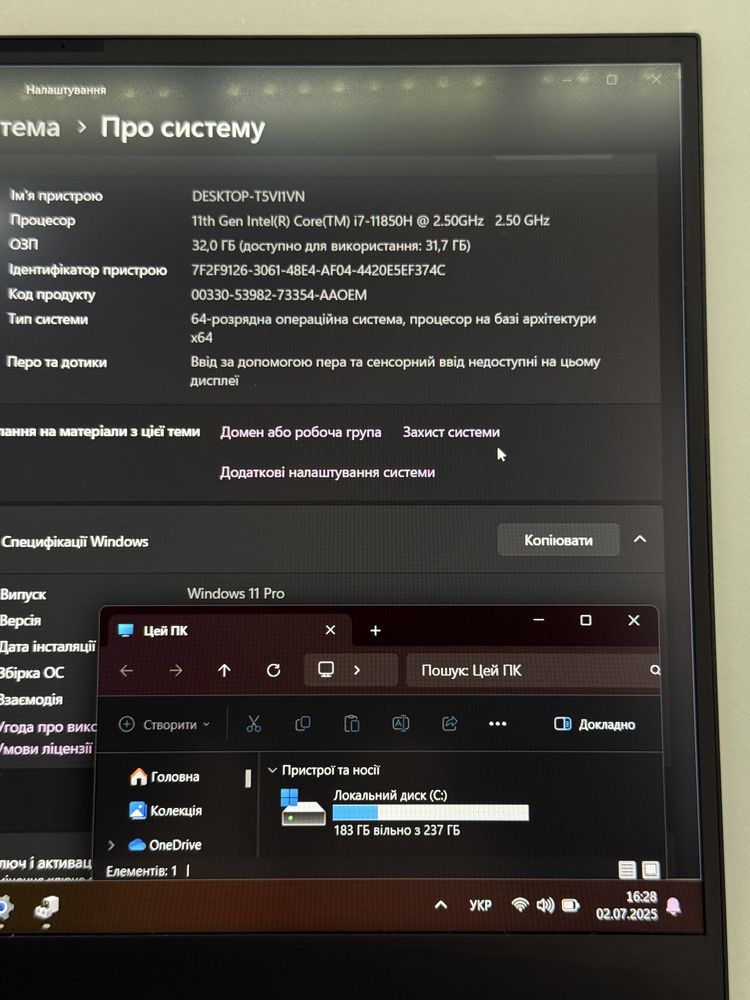The image size is (750, 1000).
Task: Open the volume speaker tray icon
Action: [545, 906]
